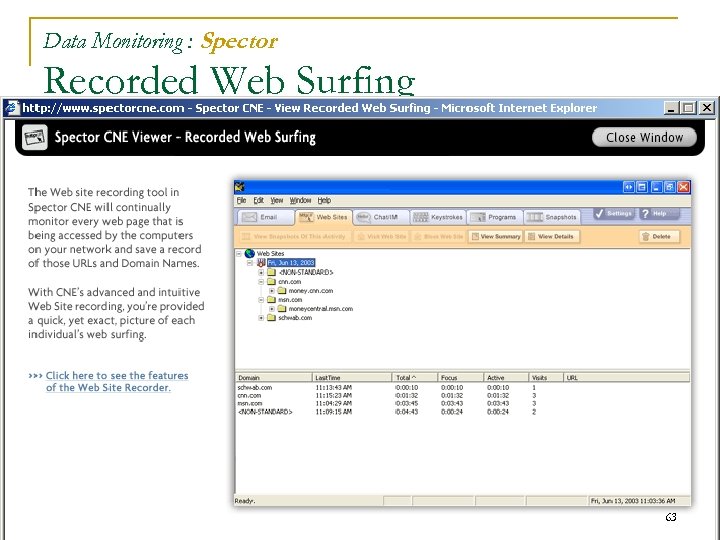Click the View Snapshots Of This Activity button
Image resolution: width=720 pixels, height=540 pixels.
pos(294,236)
